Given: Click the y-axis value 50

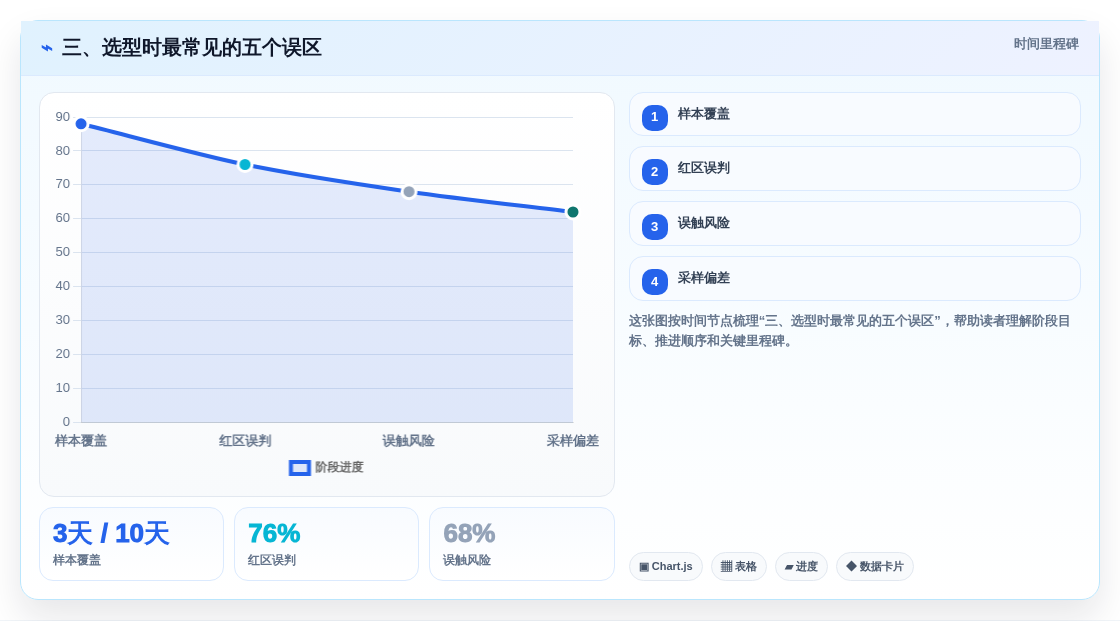Looking at the screenshot, I should 63,252.
